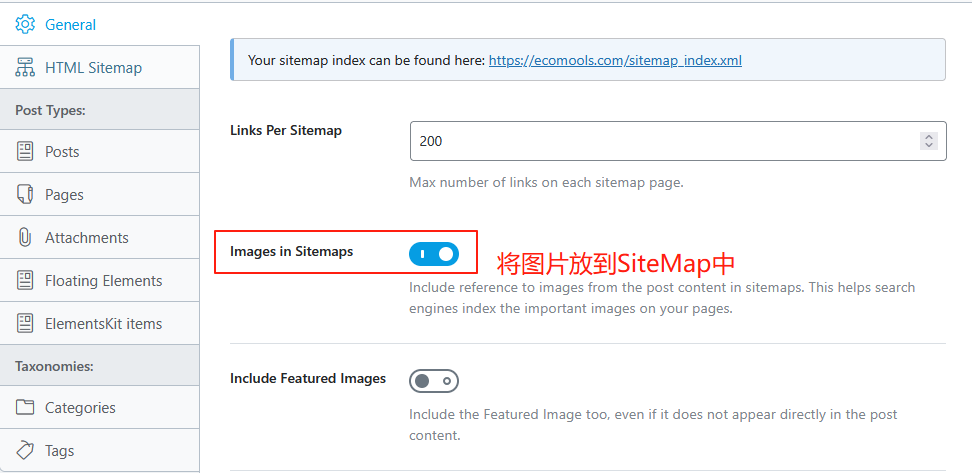Click the Pages icon in sidebar

(25, 195)
